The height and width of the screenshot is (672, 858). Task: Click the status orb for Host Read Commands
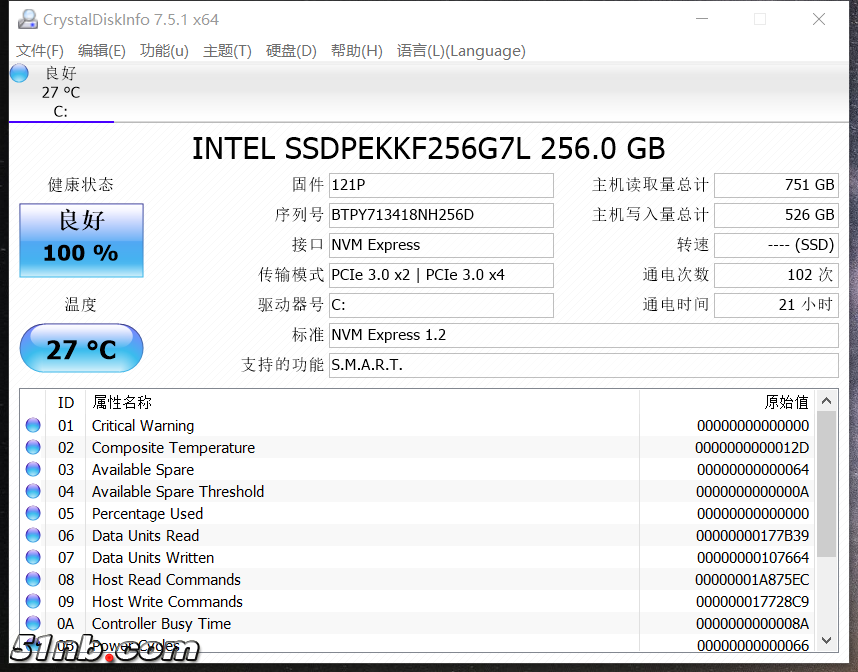[33, 579]
